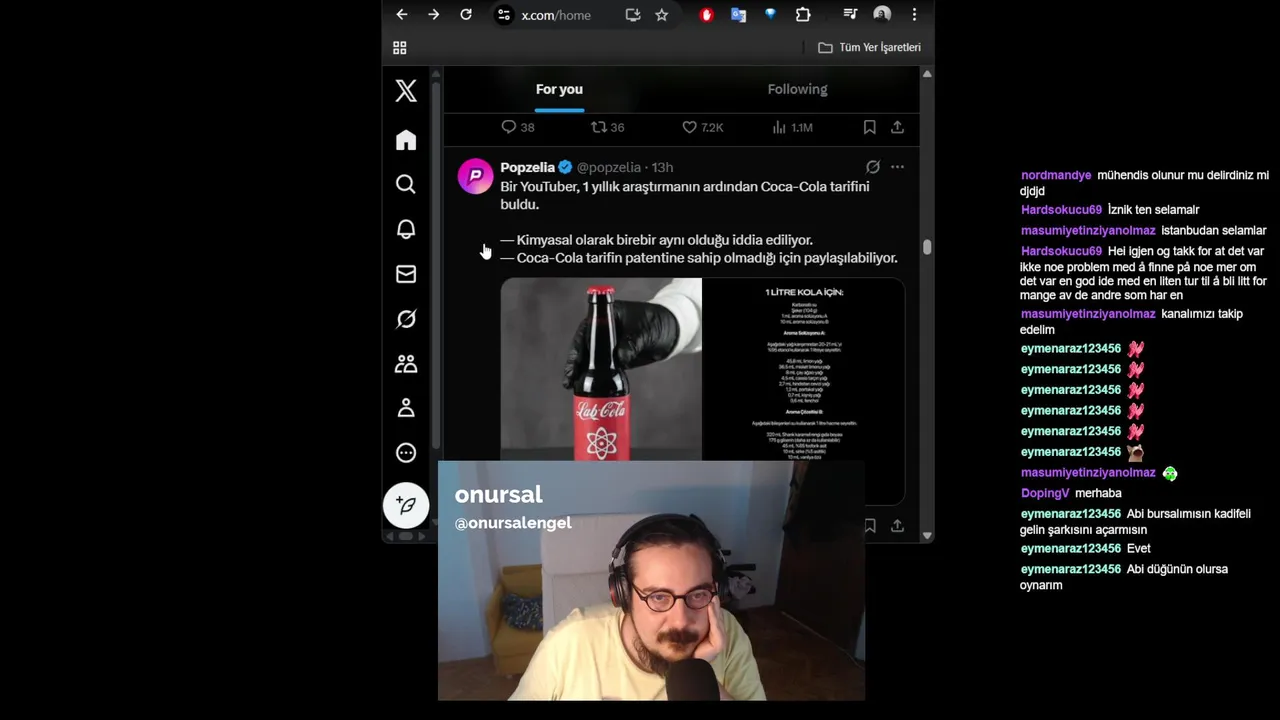Open the blue diamond extension icon
The width and height of the screenshot is (1280, 720).
(770, 15)
